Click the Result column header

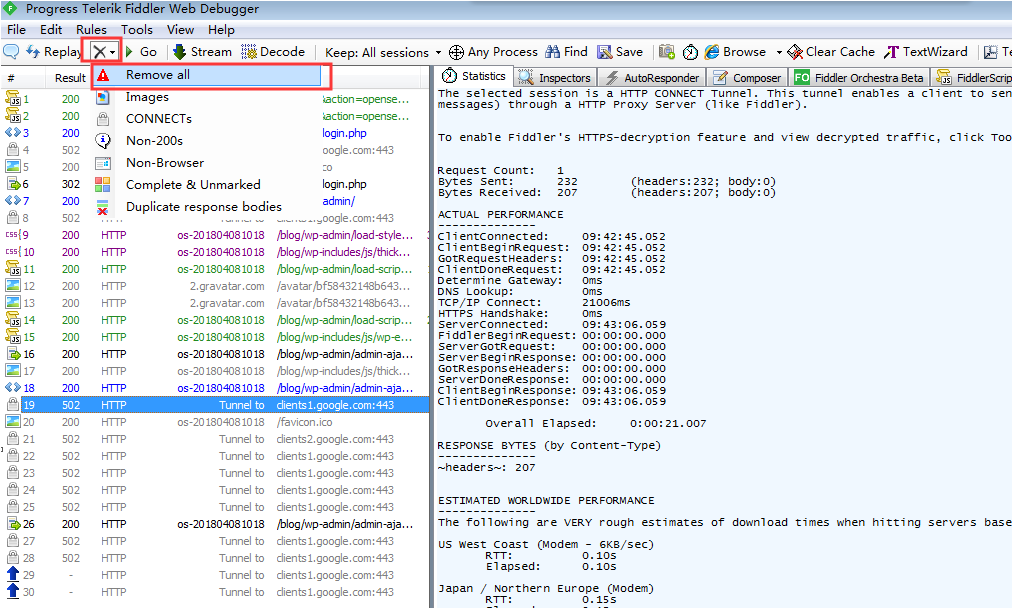tap(70, 78)
